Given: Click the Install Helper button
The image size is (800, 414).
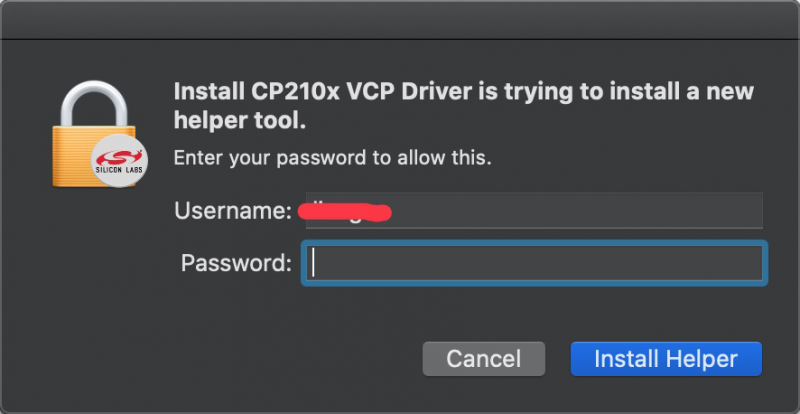Looking at the screenshot, I should 666,359.
